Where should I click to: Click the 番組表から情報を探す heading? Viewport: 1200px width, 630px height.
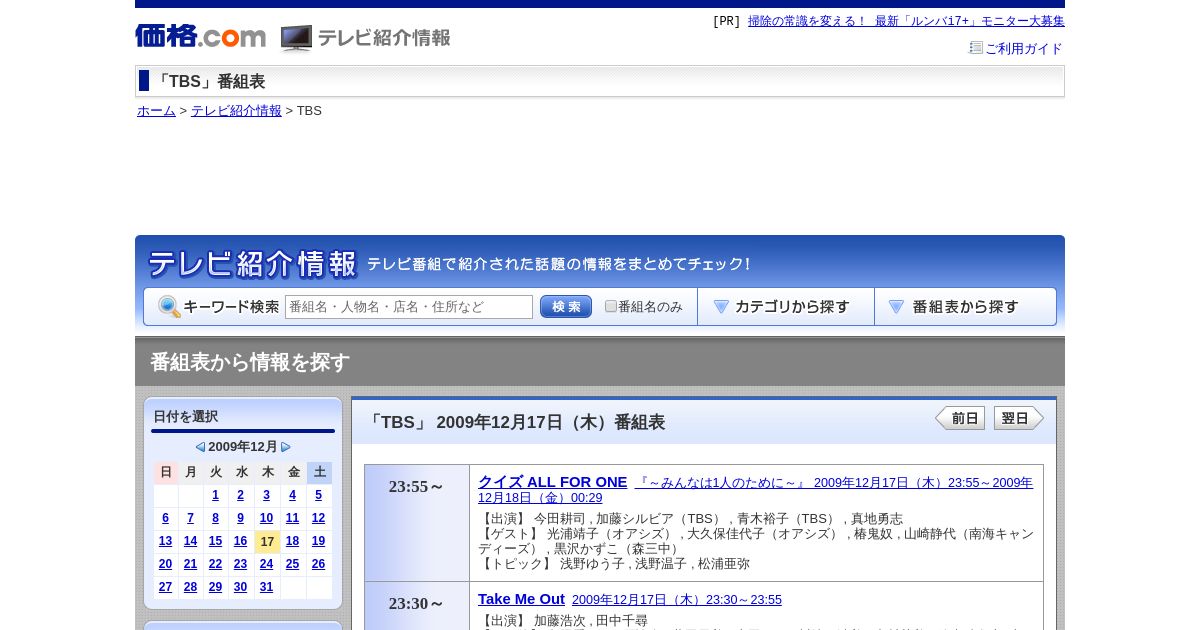pos(250,362)
